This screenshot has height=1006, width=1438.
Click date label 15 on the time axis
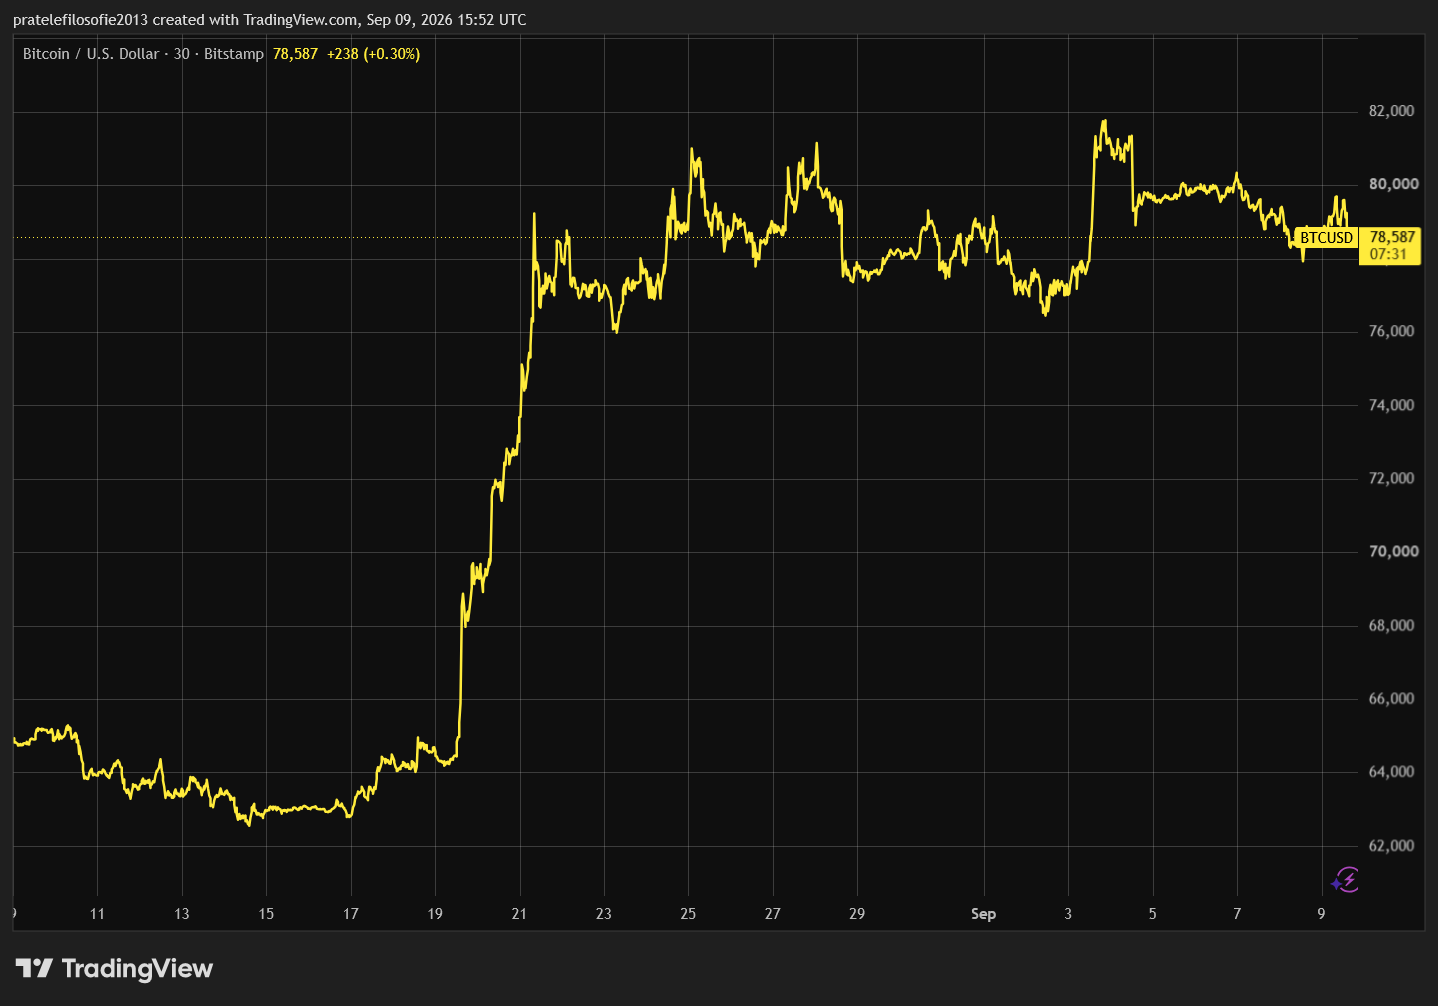(266, 914)
